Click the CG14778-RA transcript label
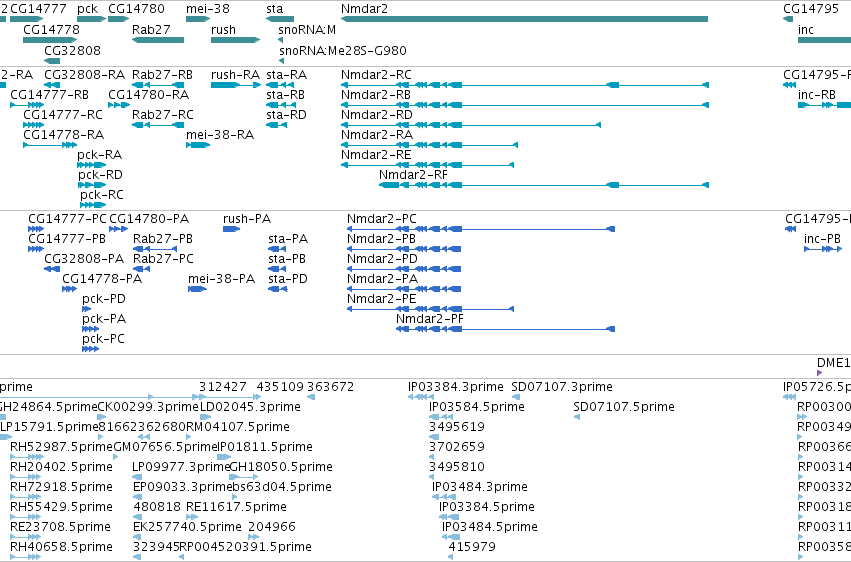Viewport: 851px width, 562px height. coord(63,134)
